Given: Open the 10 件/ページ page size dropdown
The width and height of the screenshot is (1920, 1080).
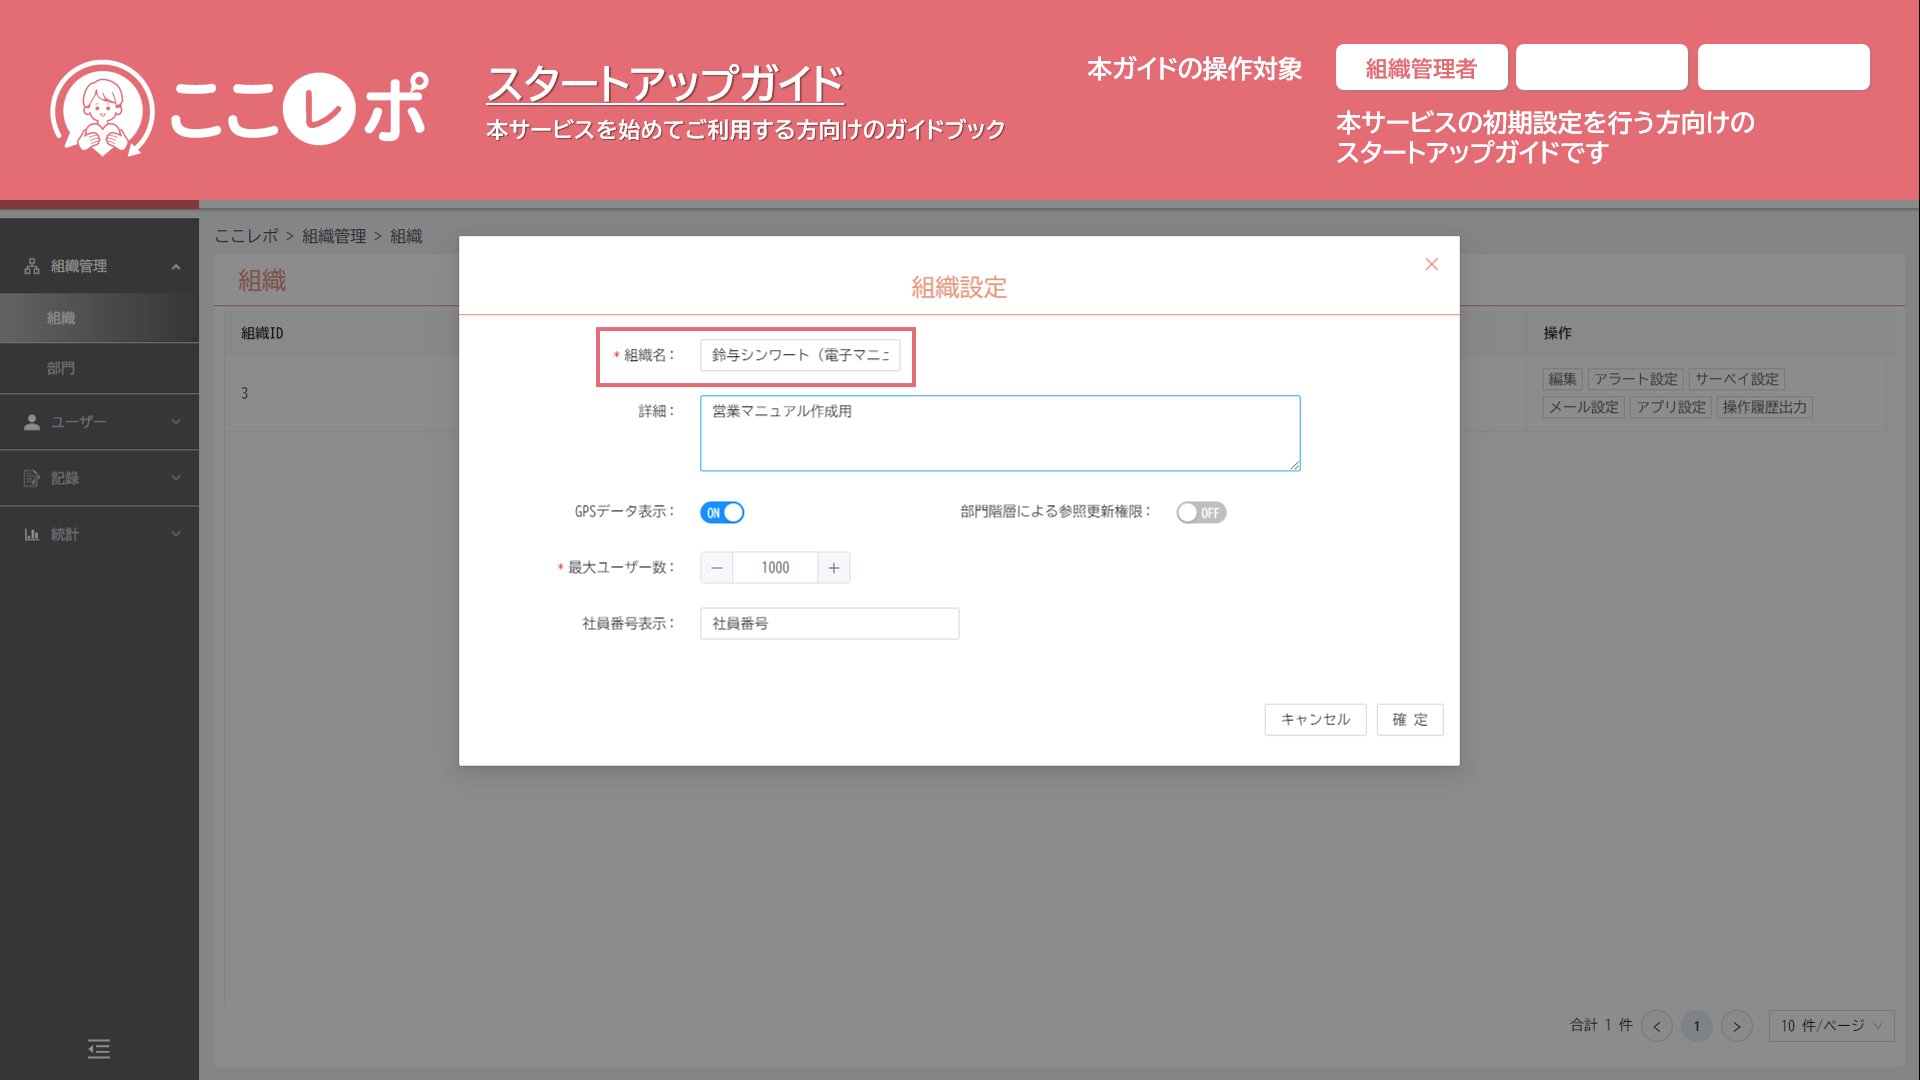Looking at the screenshot, I should (x=1831, y=1025).
